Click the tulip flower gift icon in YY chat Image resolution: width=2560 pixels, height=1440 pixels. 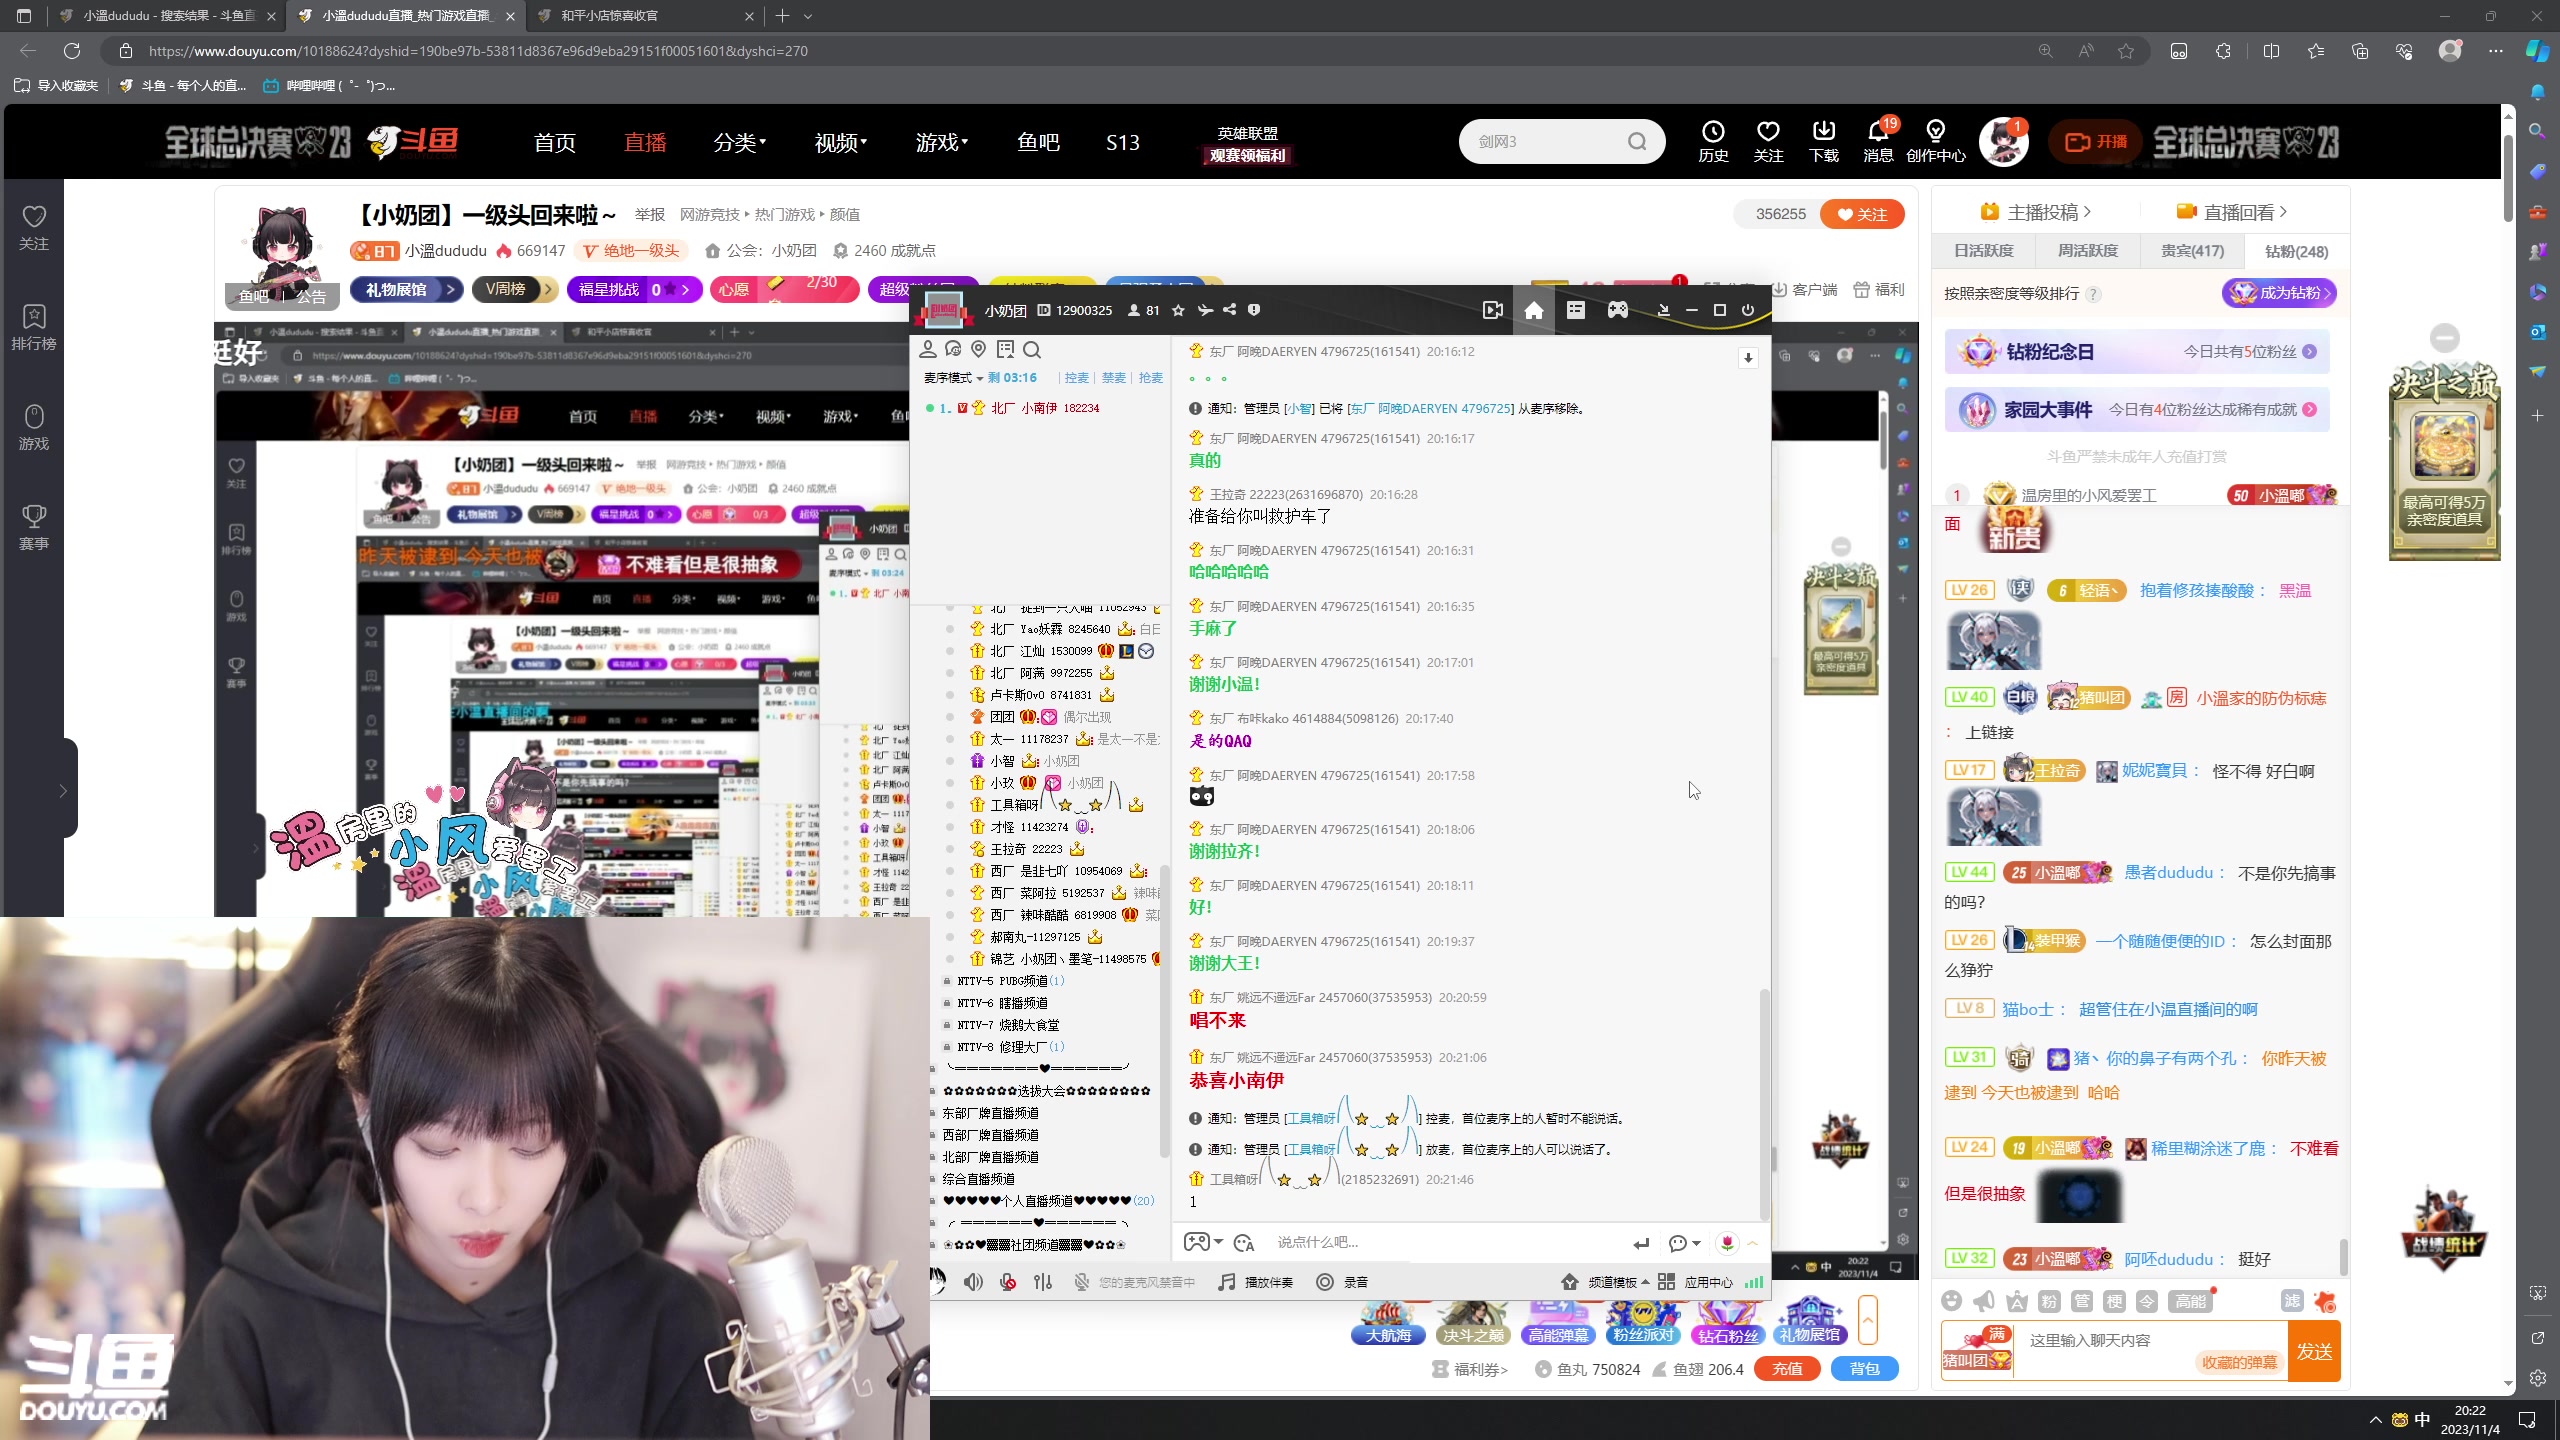pos(1727,1242)
